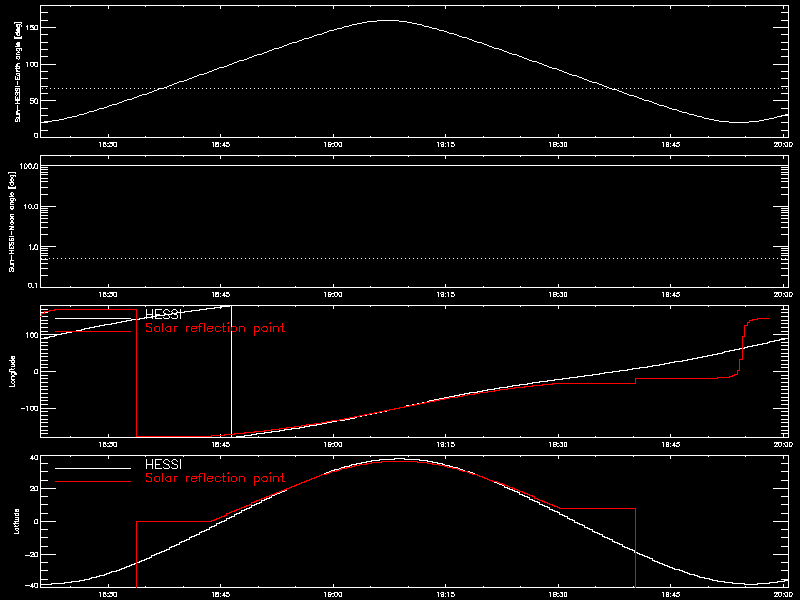Click the 10.0 tick on Moon angle axis
The height and width of the screenshot is (600, 800).
(31, 207)
